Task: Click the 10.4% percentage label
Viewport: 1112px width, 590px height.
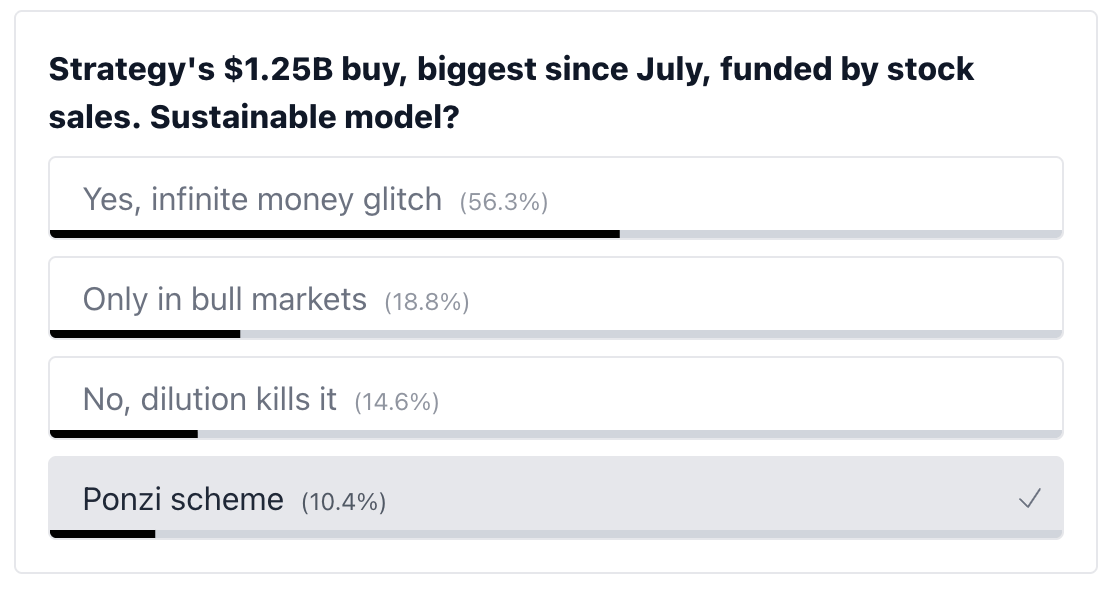Action: (x=343, y=501)
